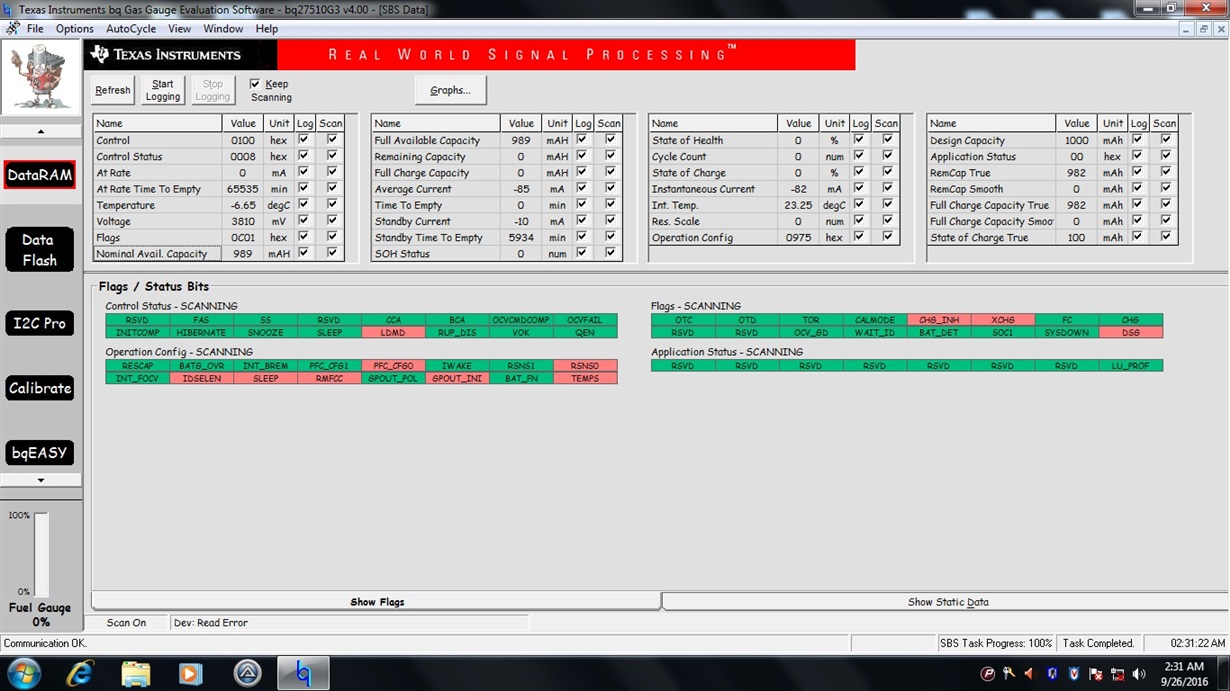Open the DataRAM screen from sidebar
The width and height of the screenshot is (1230, 691).
tap(40, 175)
